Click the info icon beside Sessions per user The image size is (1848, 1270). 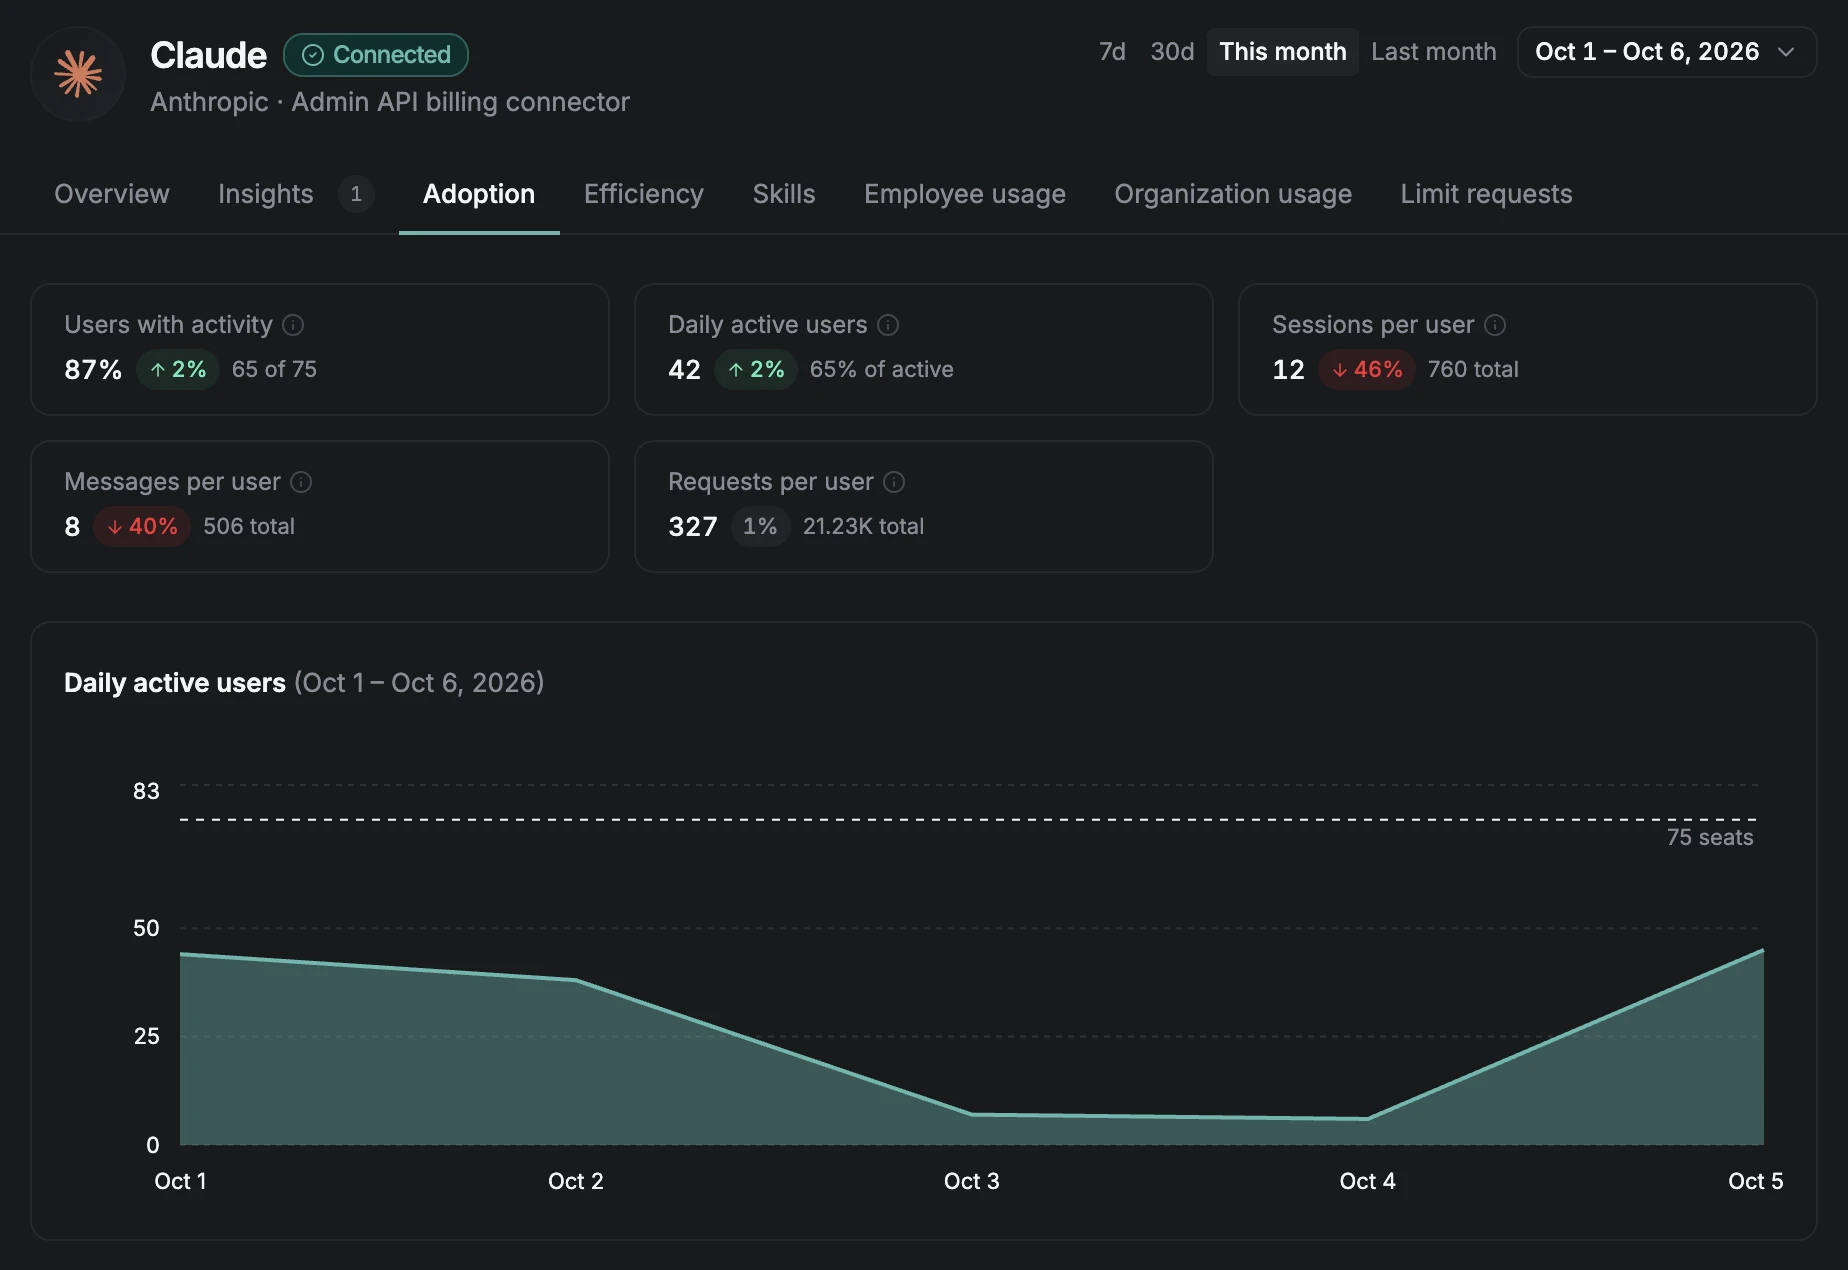(1495, 325)
